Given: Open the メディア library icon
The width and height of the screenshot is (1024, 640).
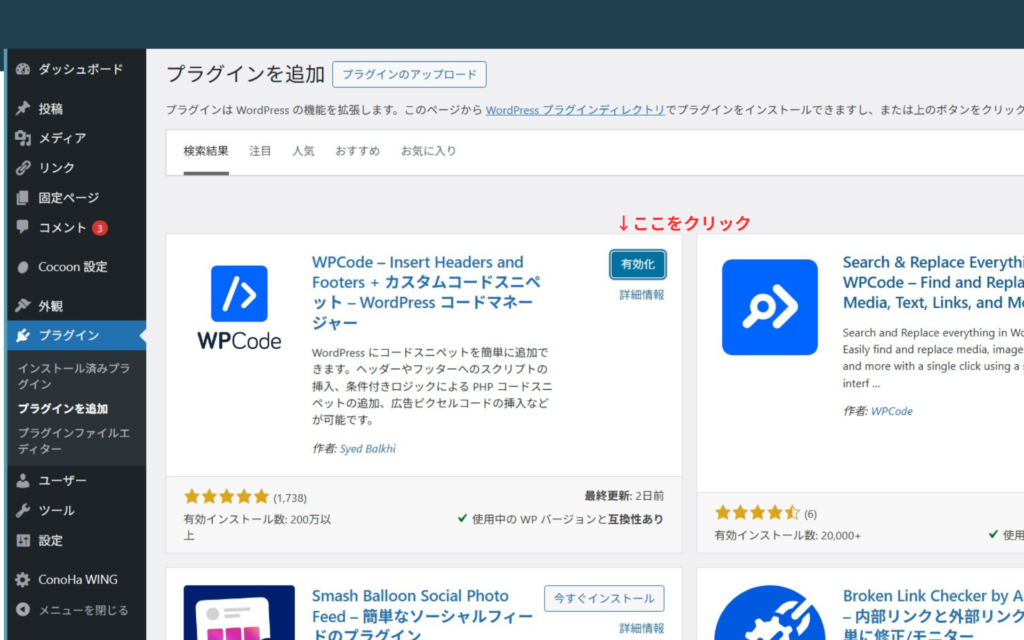Looking at the screenshot, I should [24, 138].
